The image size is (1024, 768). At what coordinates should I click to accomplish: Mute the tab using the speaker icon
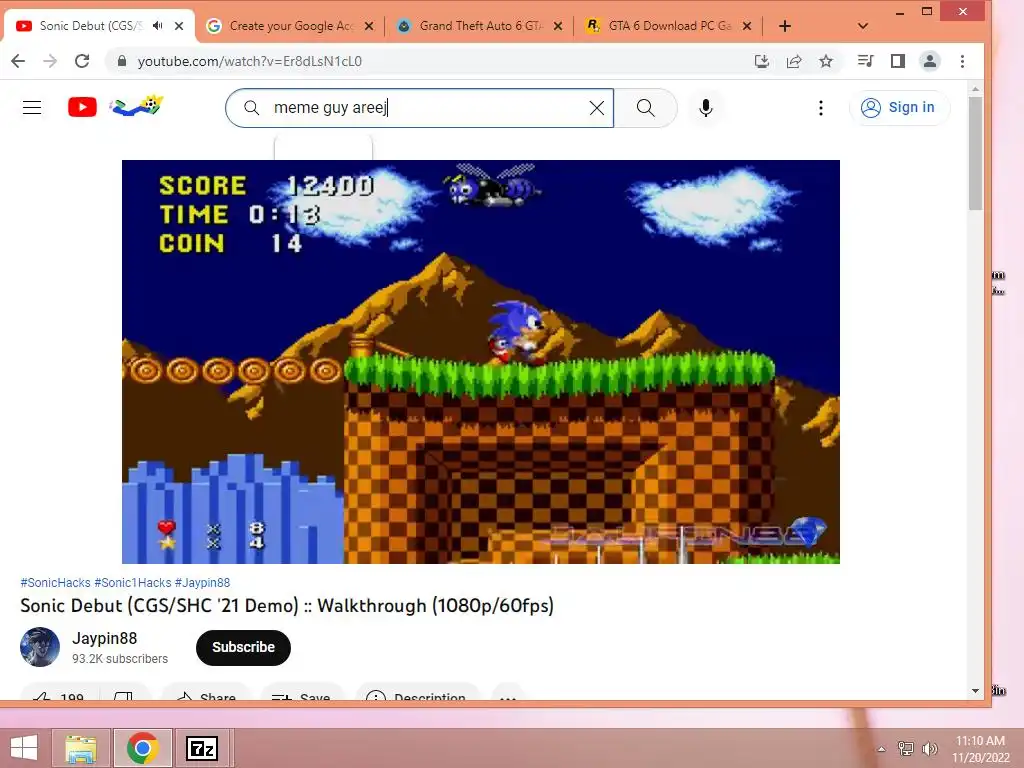point(157,26)
